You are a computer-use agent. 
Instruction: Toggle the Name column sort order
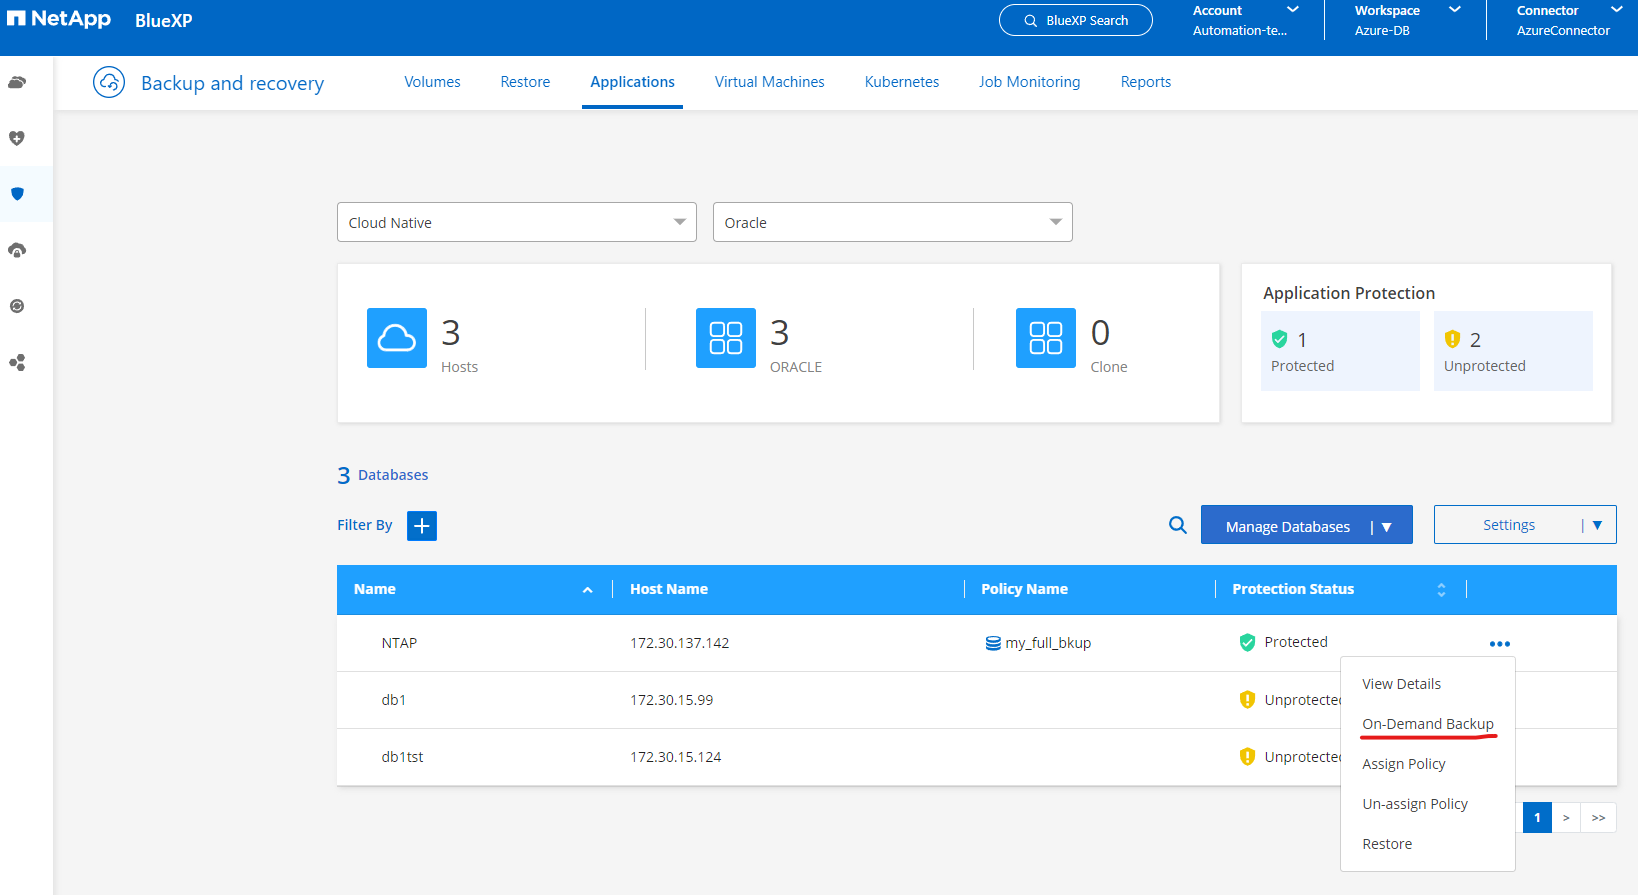pos(587,590)
